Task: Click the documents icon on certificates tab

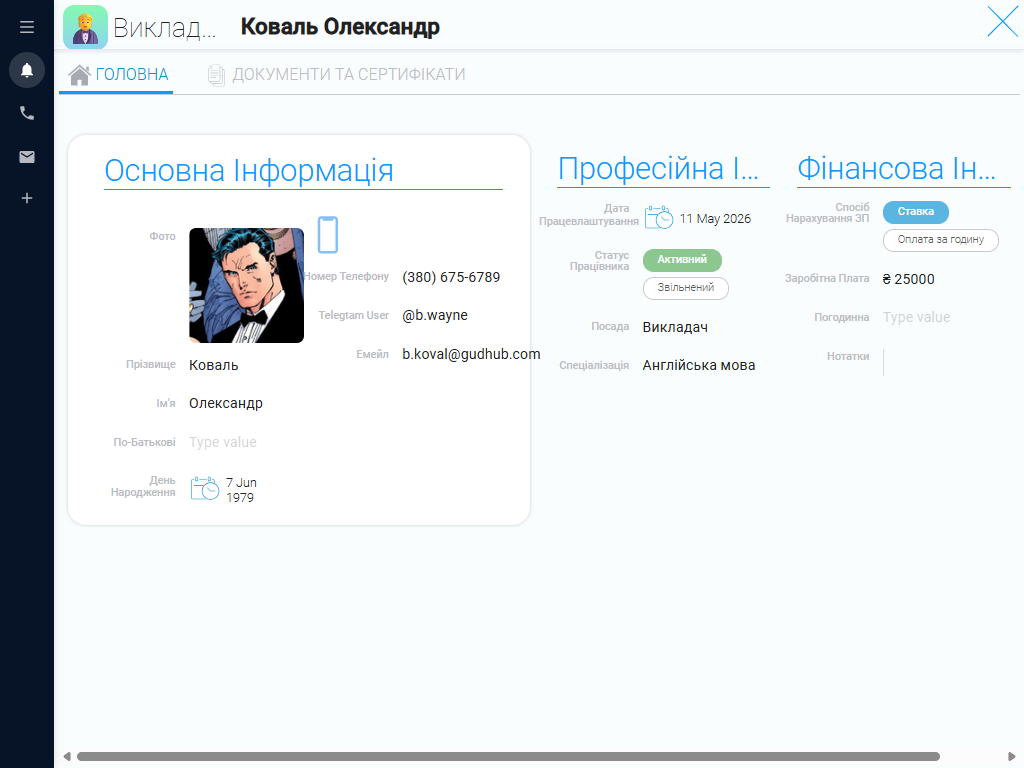Action: [216, 75]
